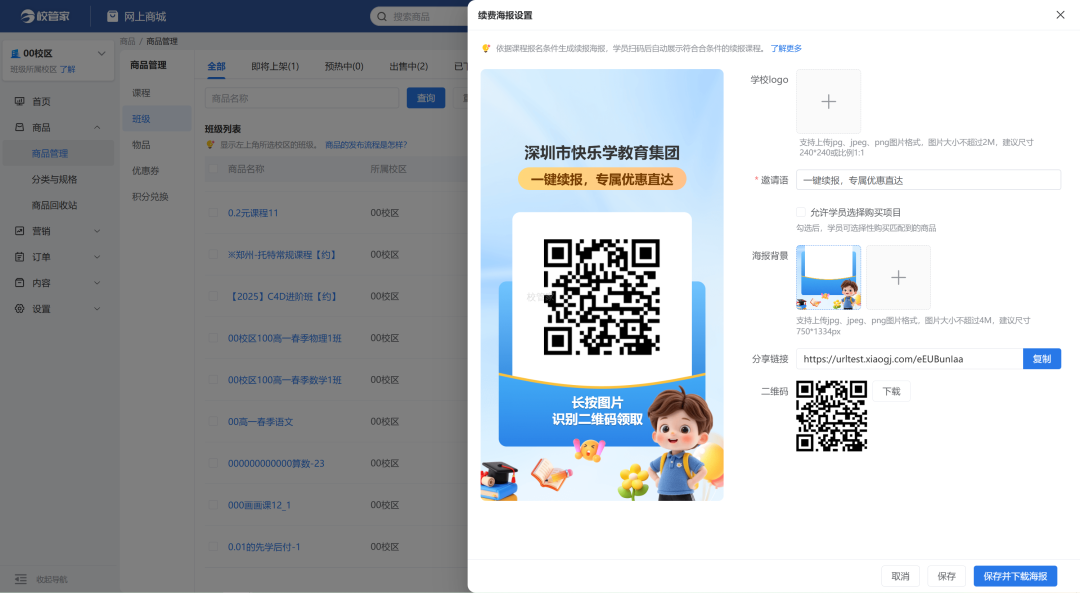
Task: Select 优惠券 in 商品管理 menu
Action: [x=145, y=170]
